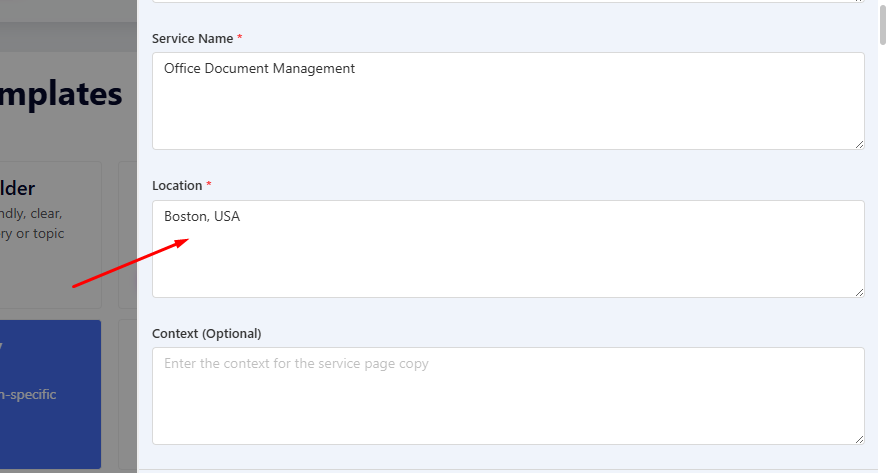Click the "Context (Optional)" label

206,333
